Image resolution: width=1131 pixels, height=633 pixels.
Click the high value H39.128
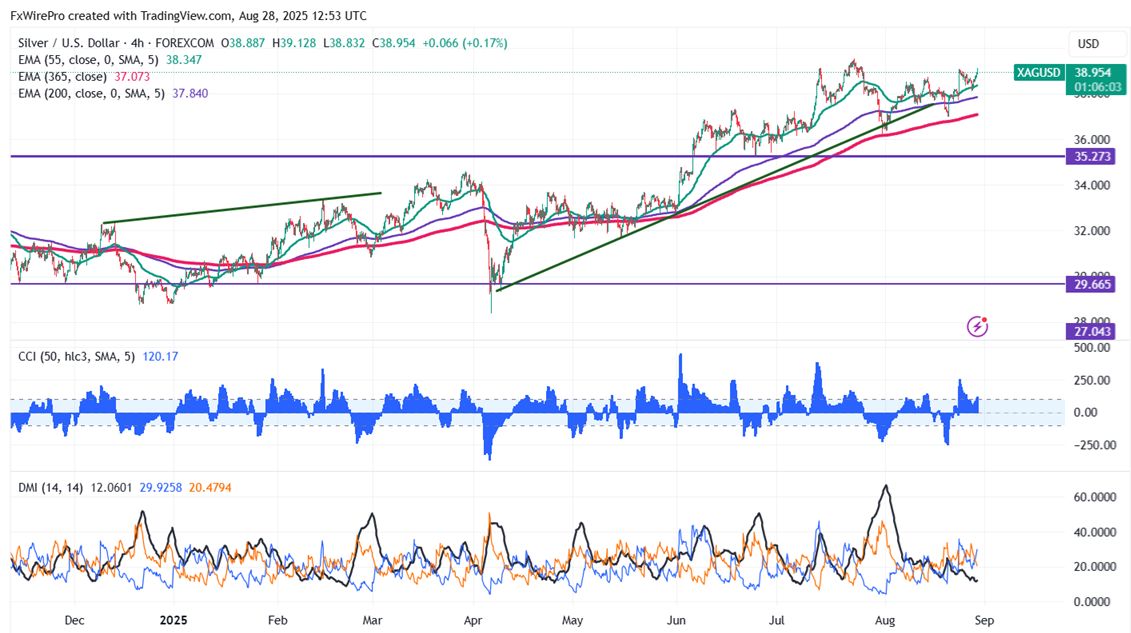294,43
